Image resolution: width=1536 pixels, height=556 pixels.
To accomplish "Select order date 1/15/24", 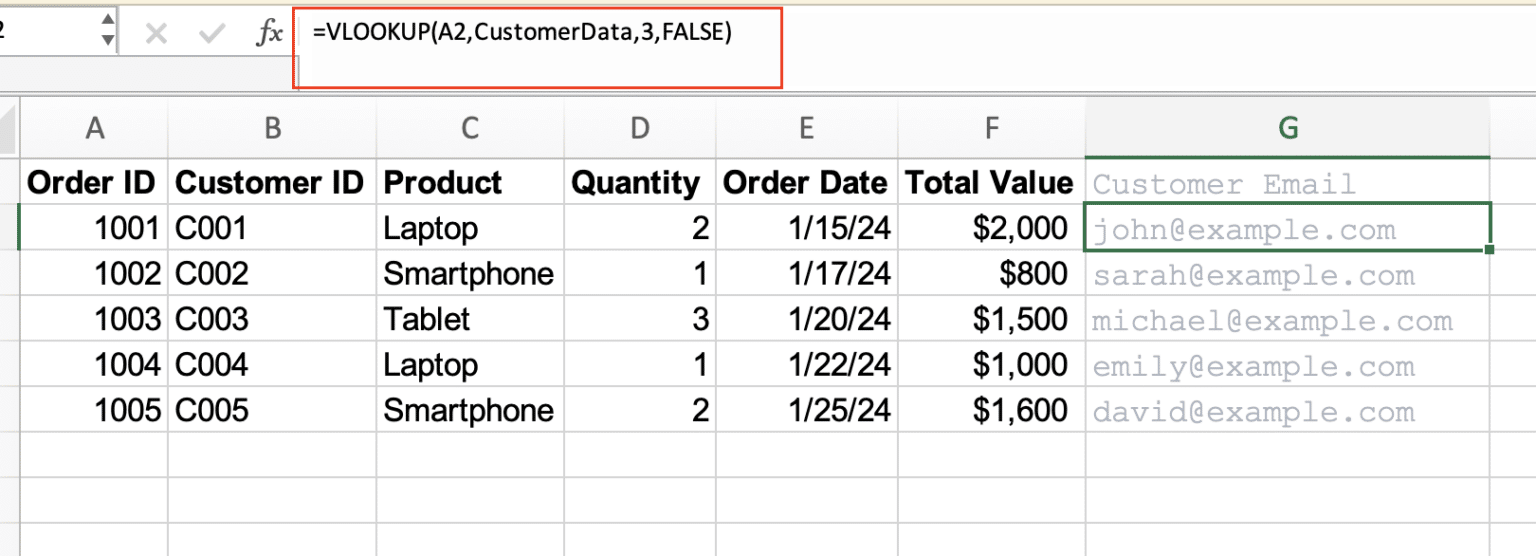I will pyautogui.click(x=806, y=228).
